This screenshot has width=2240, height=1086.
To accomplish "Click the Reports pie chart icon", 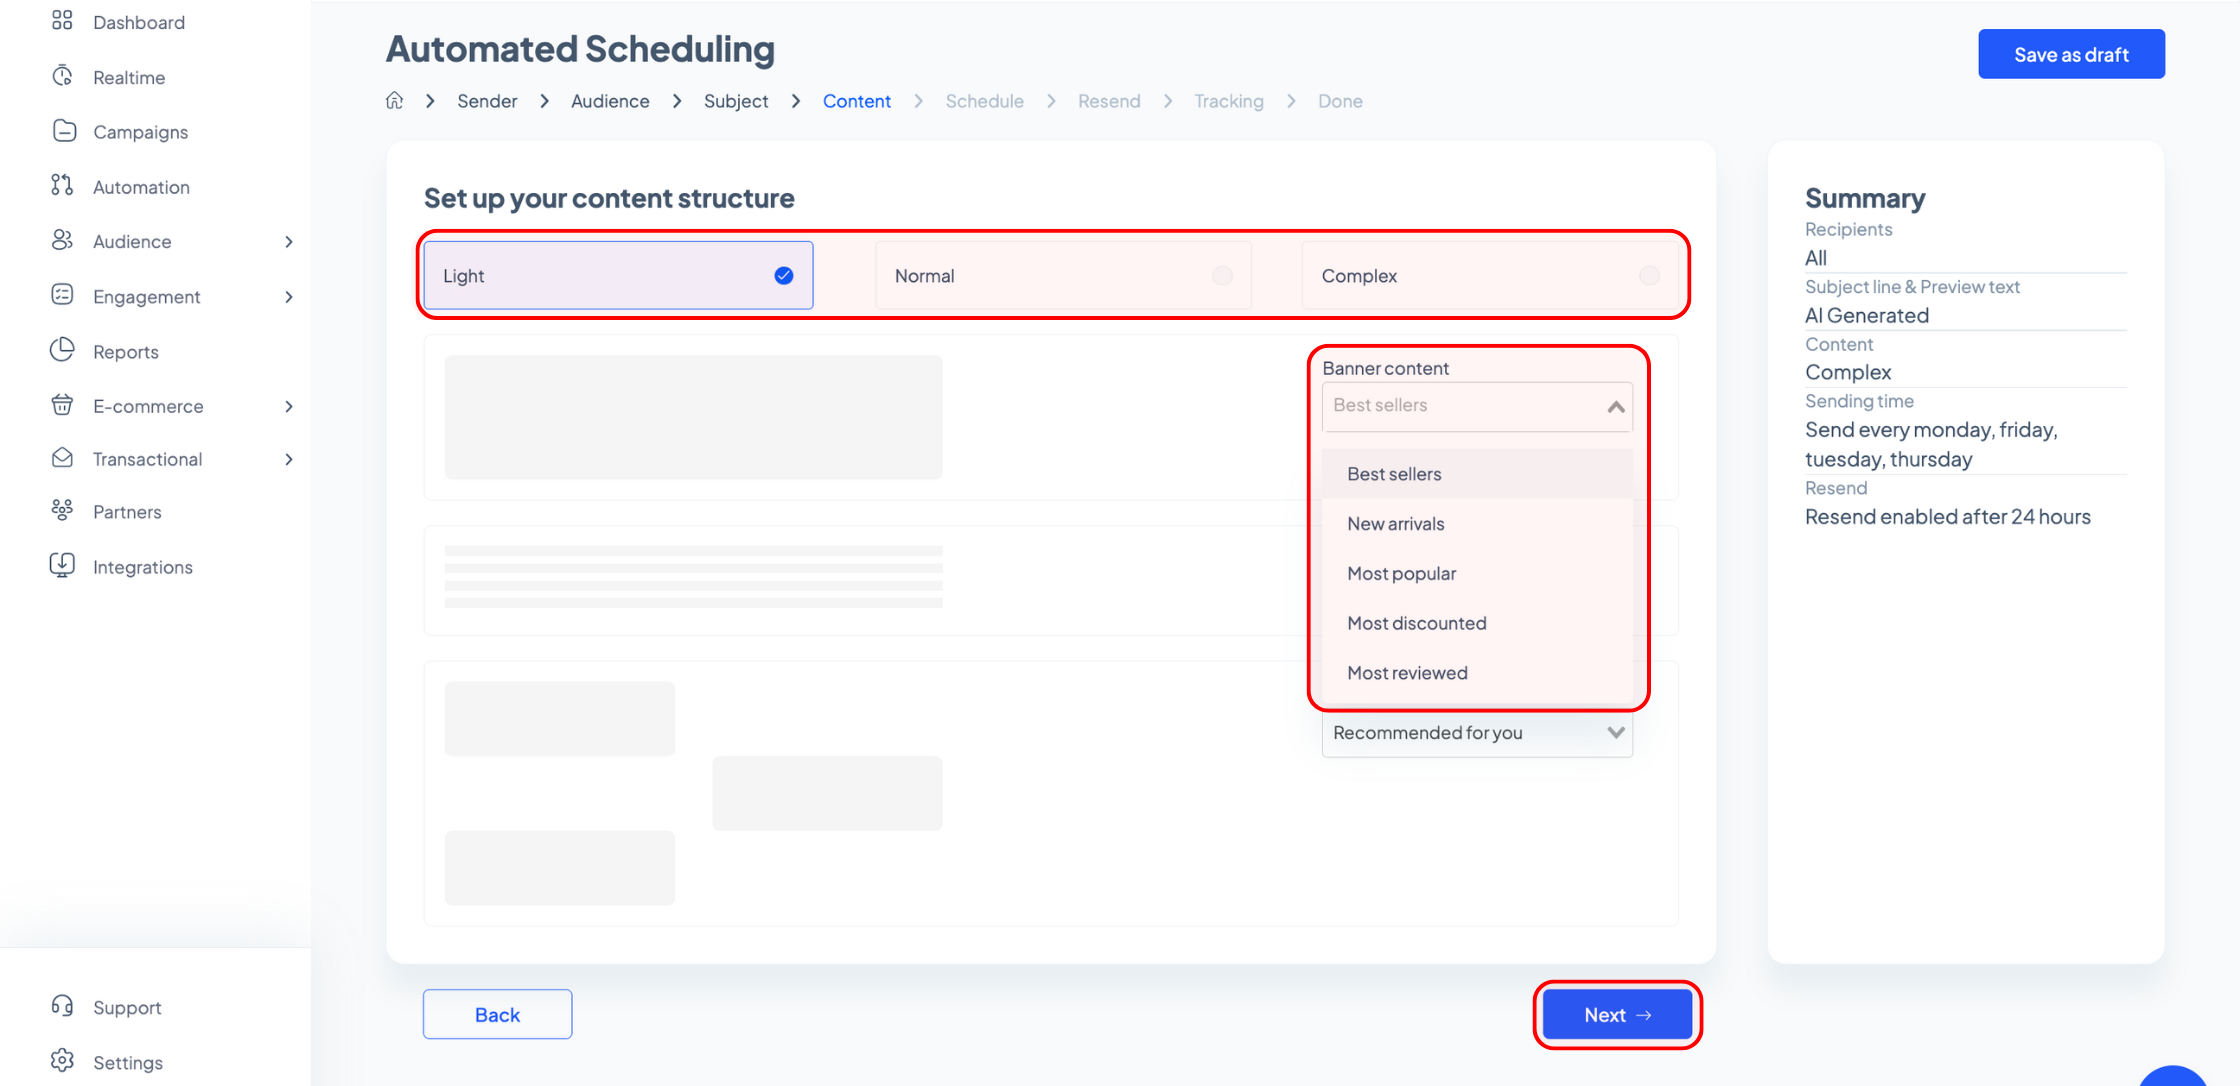I will tap(62, 350).
